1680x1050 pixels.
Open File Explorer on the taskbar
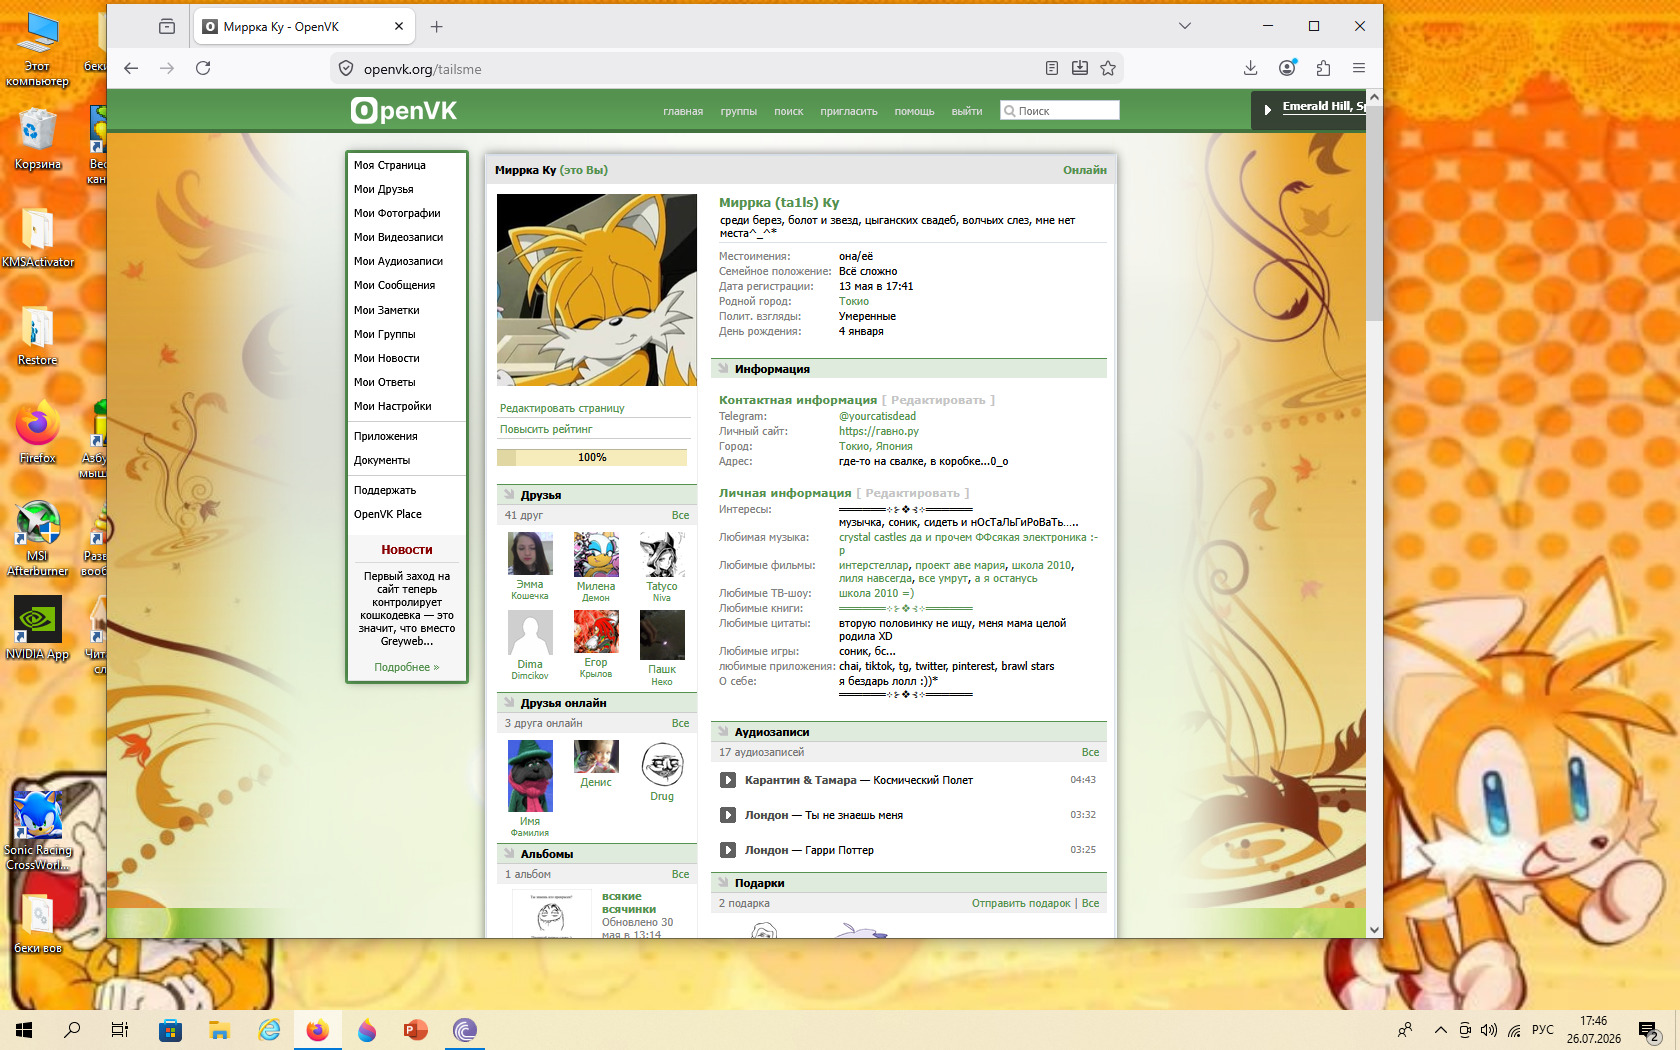(219, 1030)
